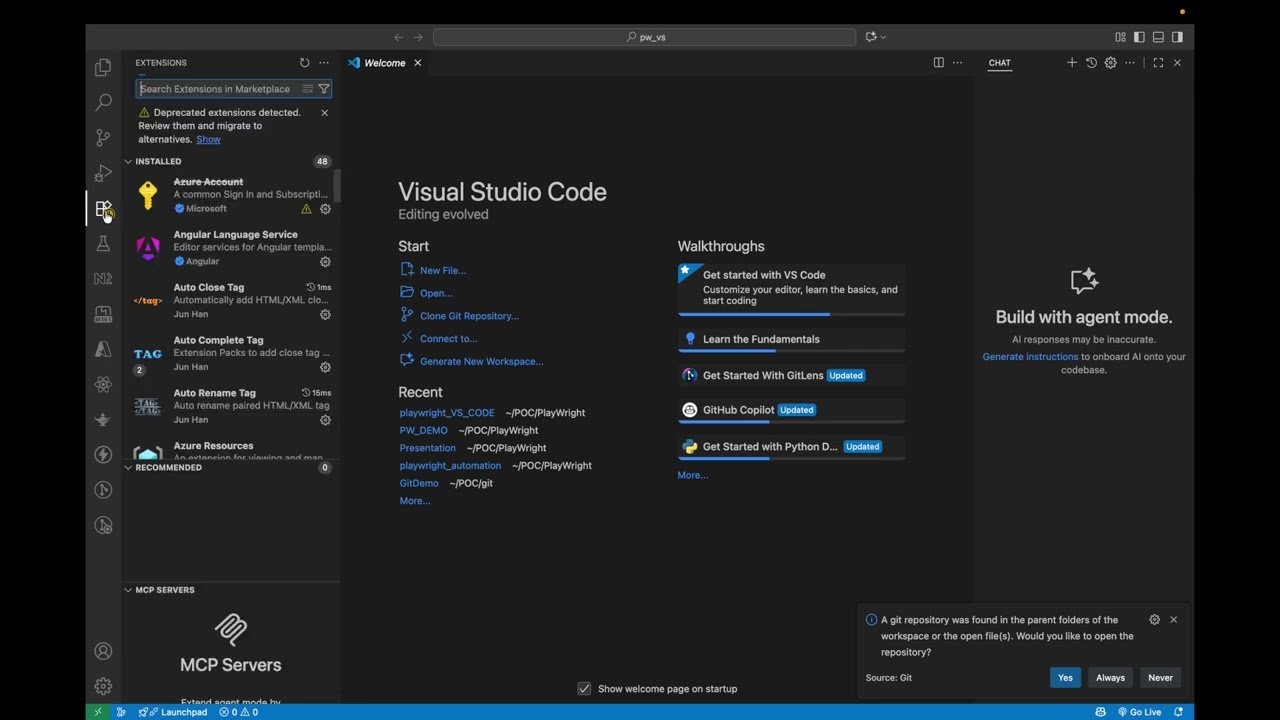
Task: Open remote window indicator in status bar
Action: 97,712
